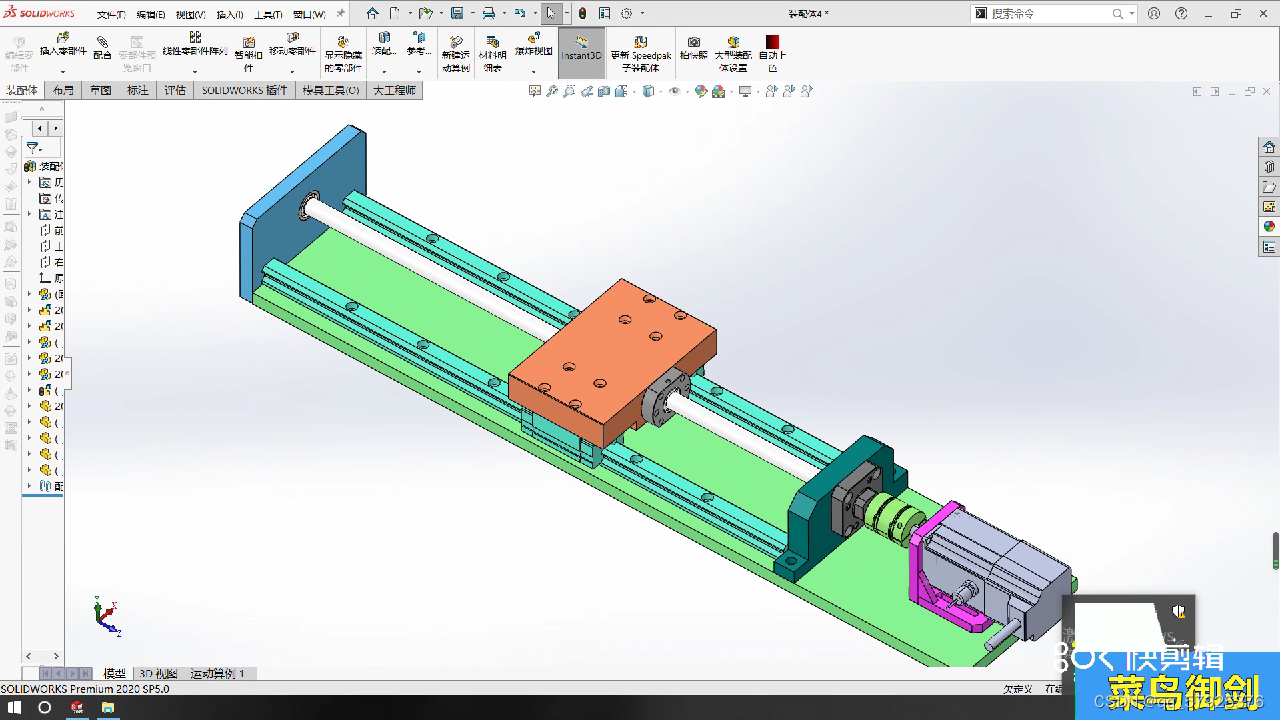Open File Explorer on taskbar
The height and width of the screenshot is (720, 1280).
tap(108, 707)
